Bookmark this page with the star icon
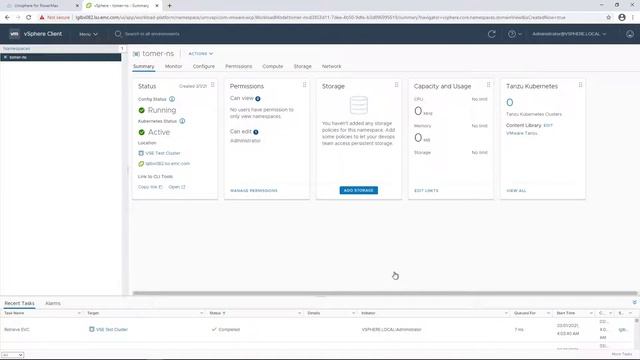The width and height of the screenshot is (640, 360). tap(609, 18)
